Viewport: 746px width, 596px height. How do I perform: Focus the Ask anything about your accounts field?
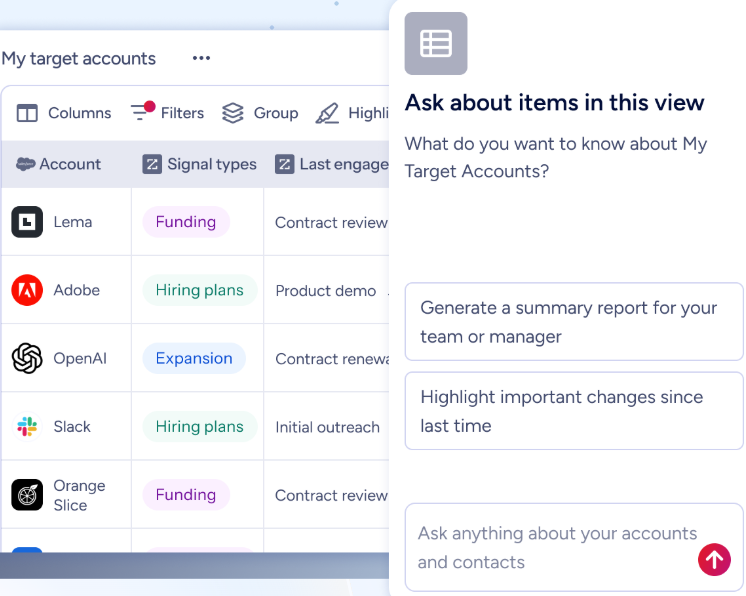tap(574, 547)
